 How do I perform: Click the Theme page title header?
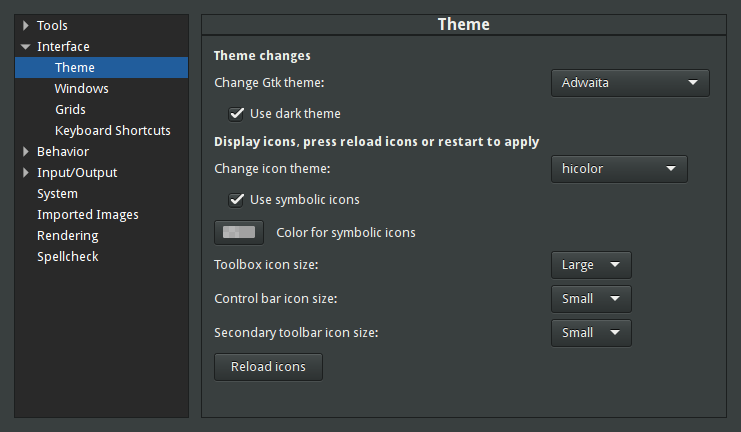tap(464, 25)
